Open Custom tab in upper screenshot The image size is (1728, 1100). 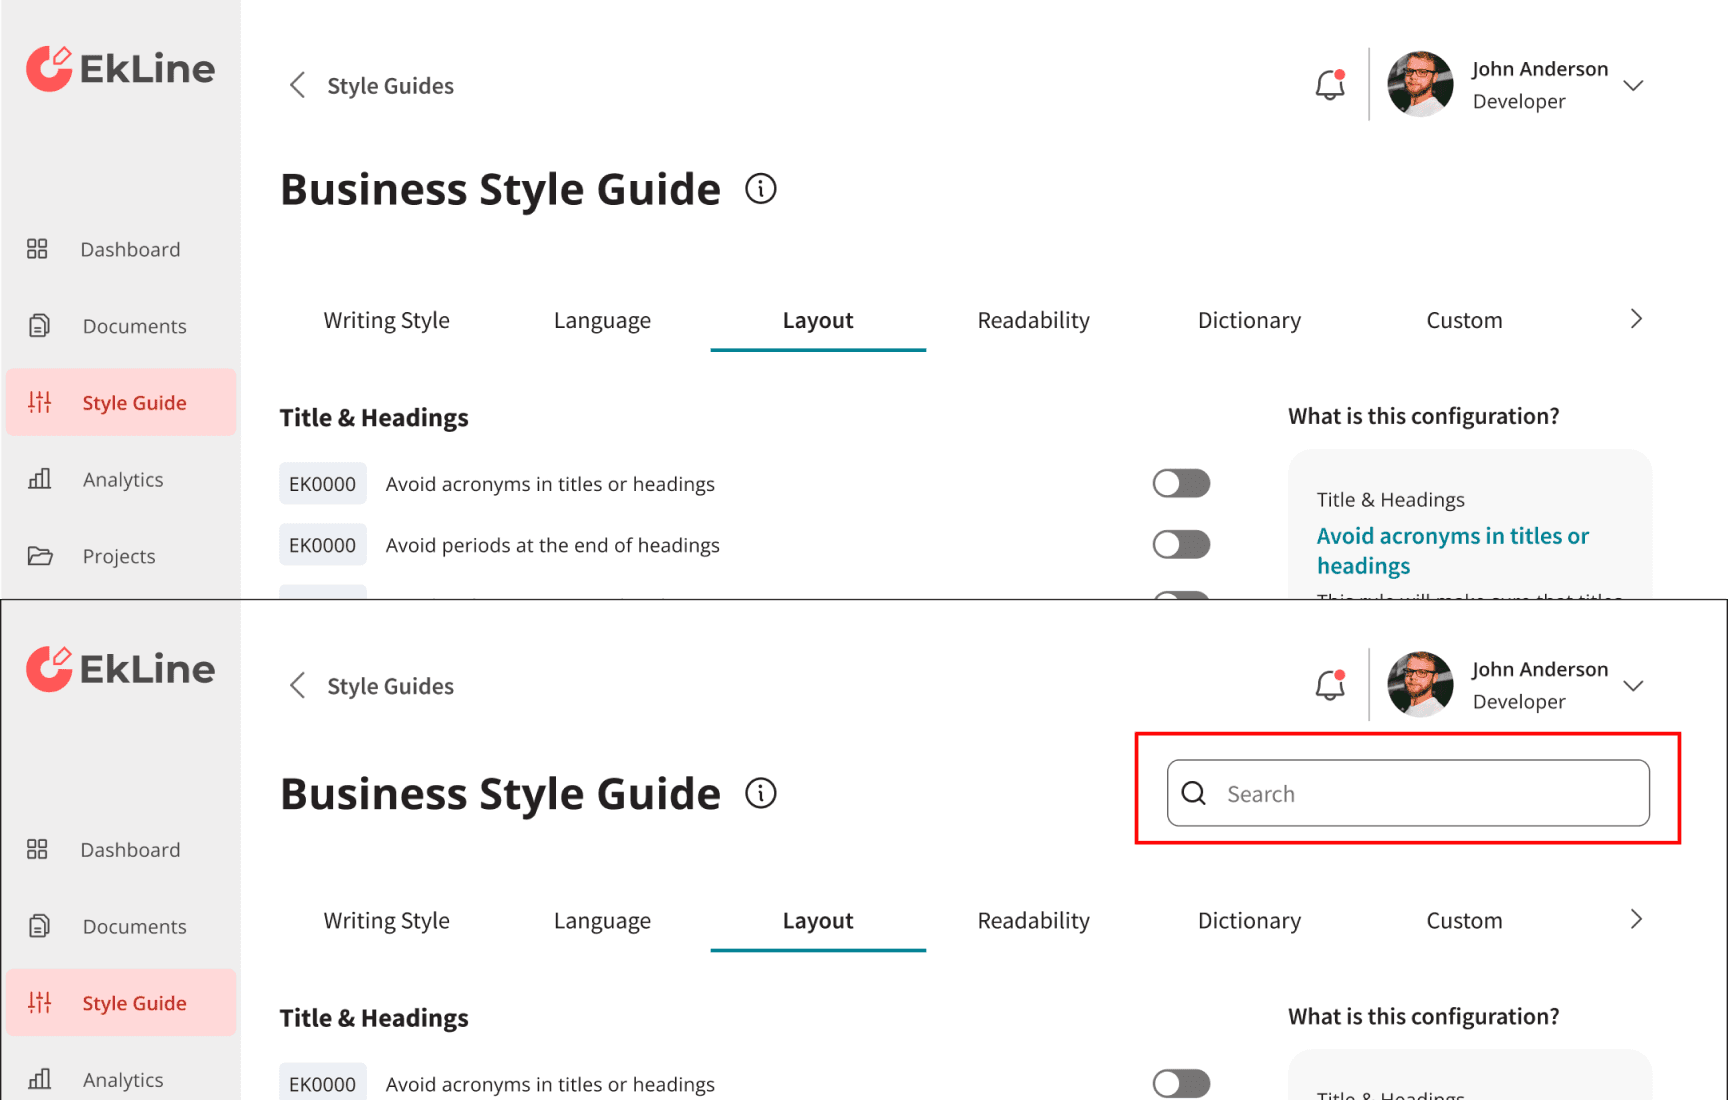[1464, 320]
